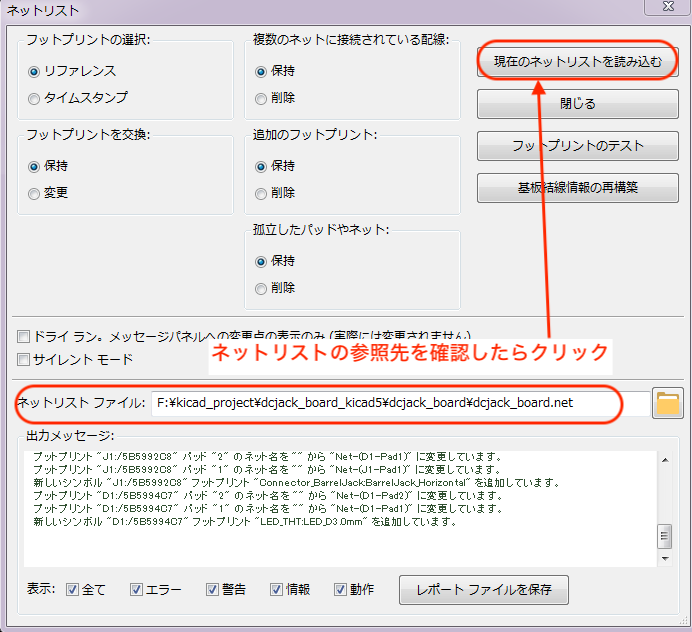This screenshot has width=692, height=632.
Task: Click 基板結線情報の再構築 button
Action: click(577, 188)
